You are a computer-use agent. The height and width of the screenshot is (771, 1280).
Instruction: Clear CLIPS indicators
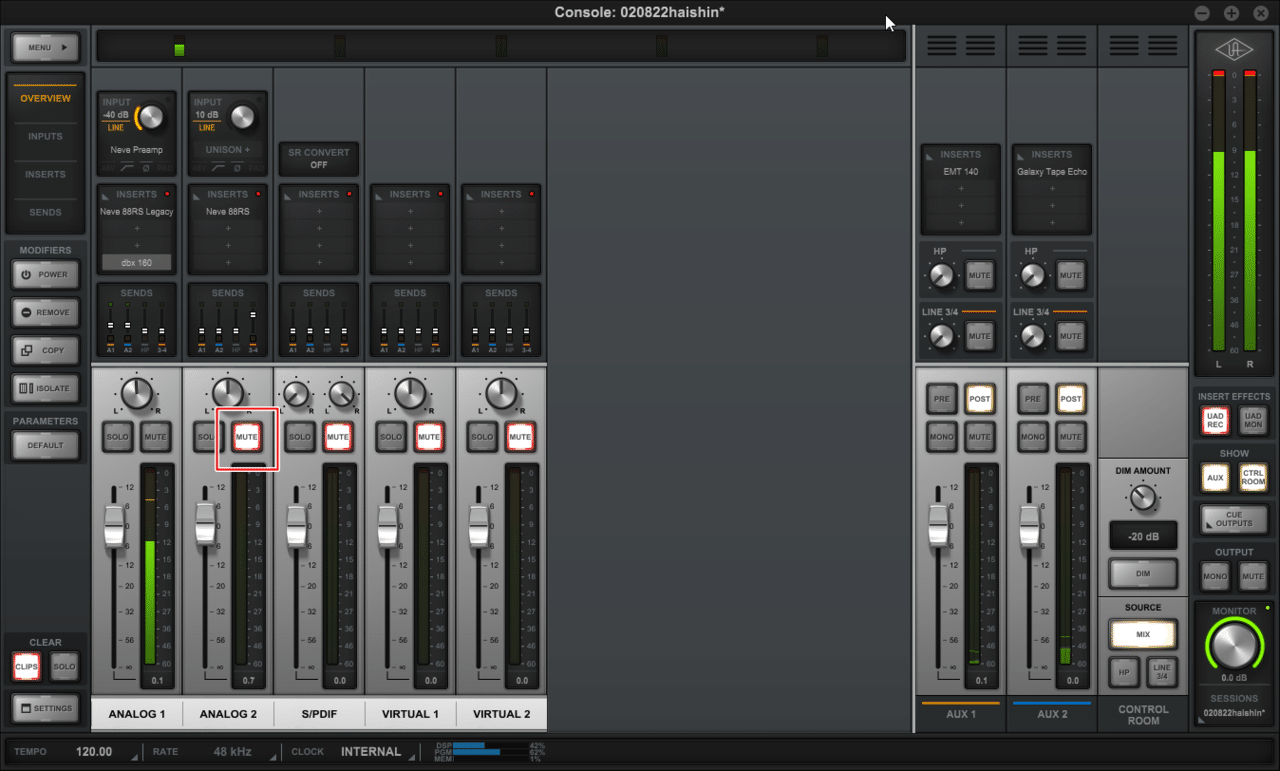click(x=26, y=666)
